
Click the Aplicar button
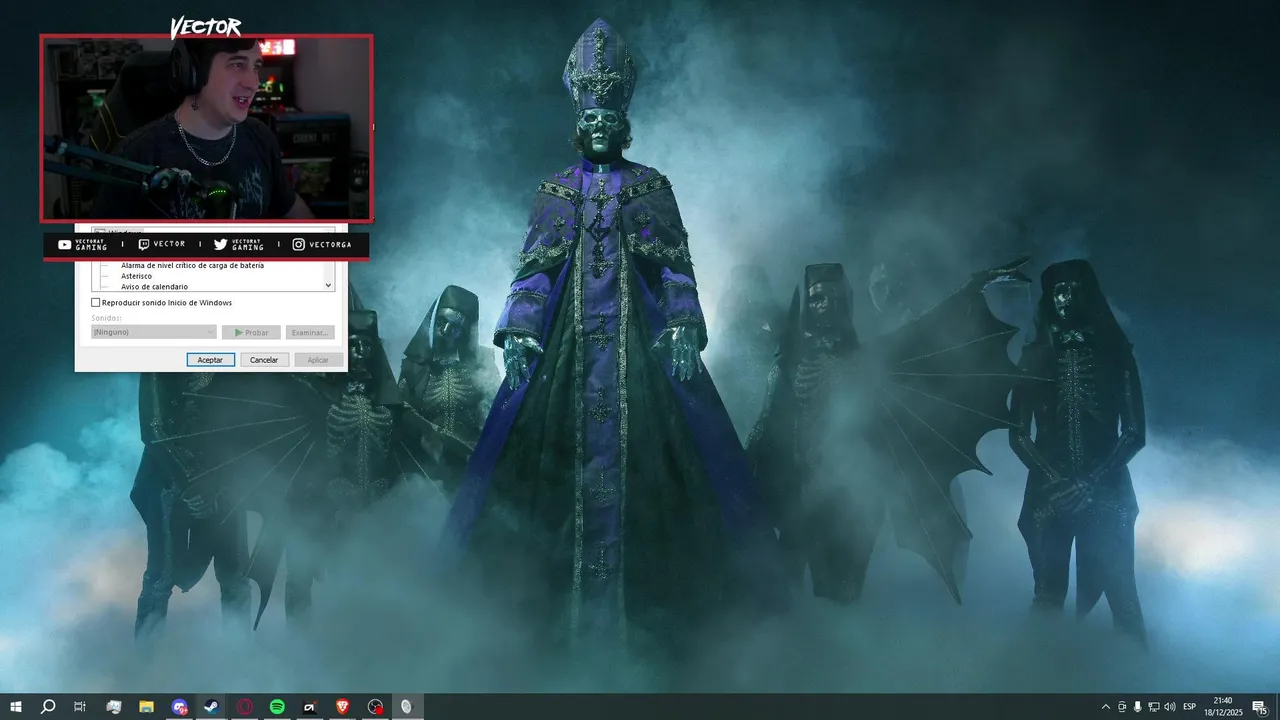click(x=319, y=359)
